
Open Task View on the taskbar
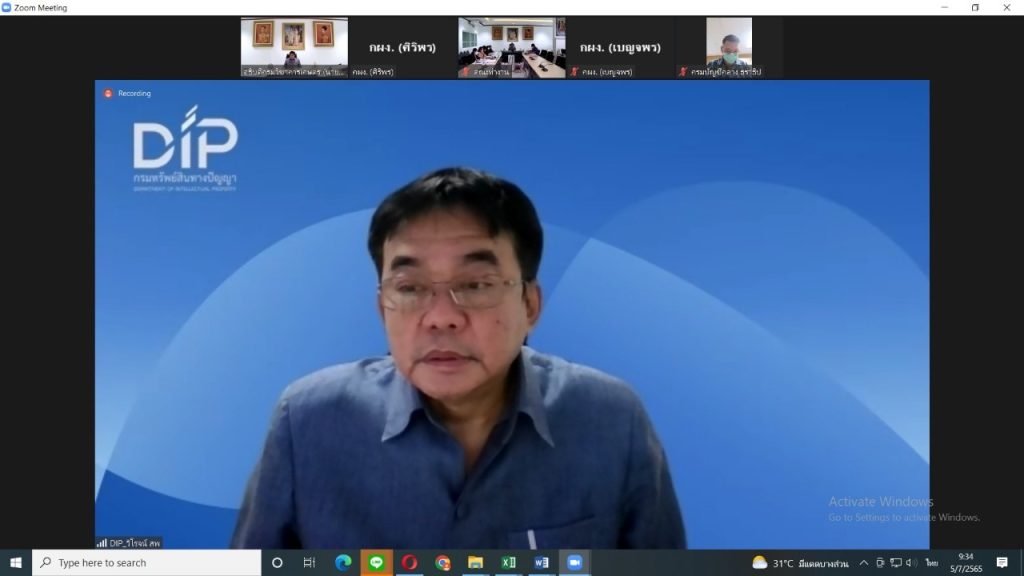(310, 562)
